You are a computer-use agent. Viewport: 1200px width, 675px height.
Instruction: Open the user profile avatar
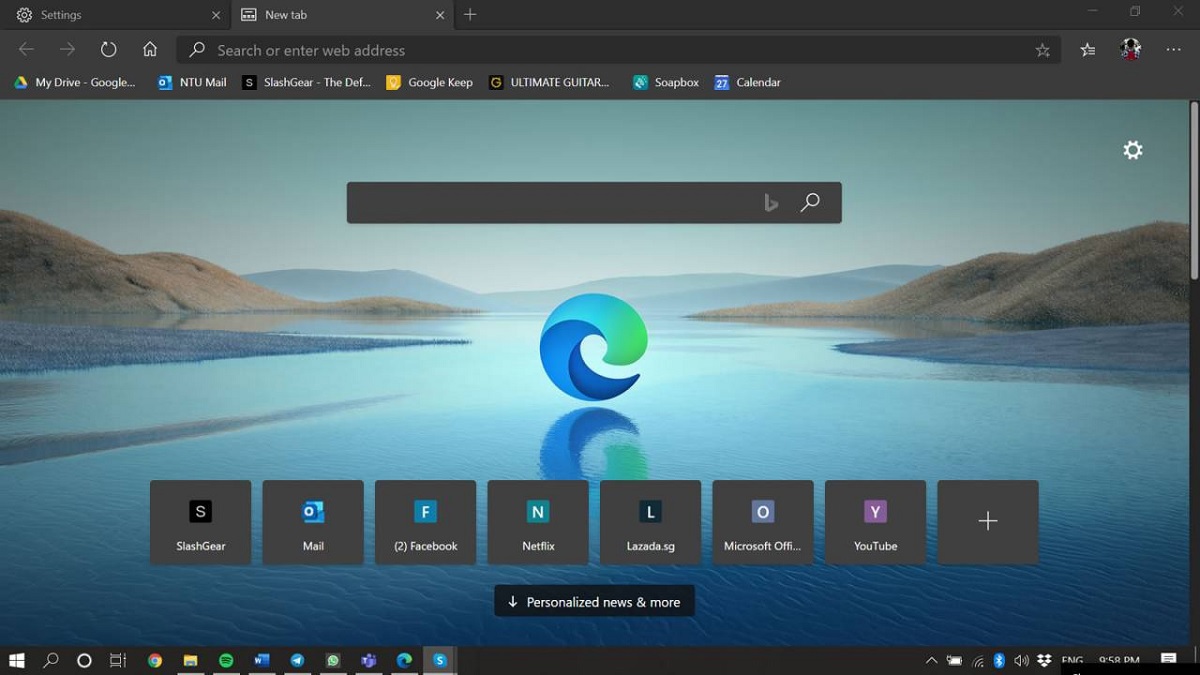click(1131, 50)
